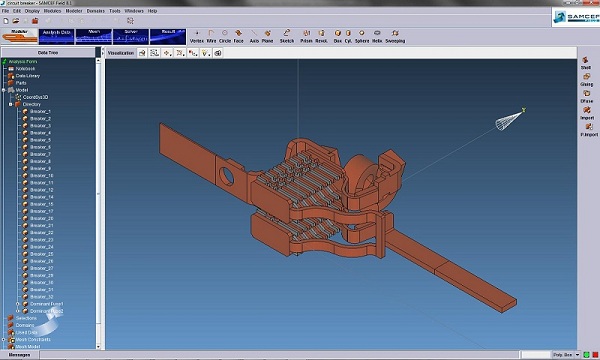The height and width of the screenshot is (360, 600).
Task: Switch to the Result module tab
Action: pyautogui.click(x=168, y=36)
